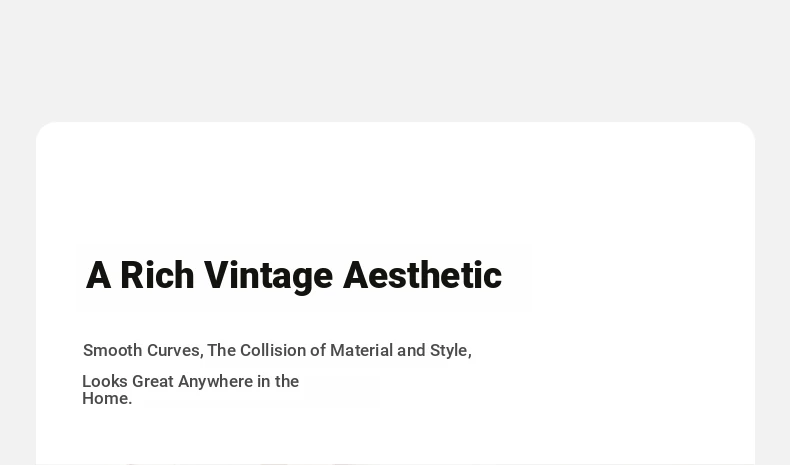Click the word "Material" in the subtitle
790x465 pixels.
tap(361, 350)
